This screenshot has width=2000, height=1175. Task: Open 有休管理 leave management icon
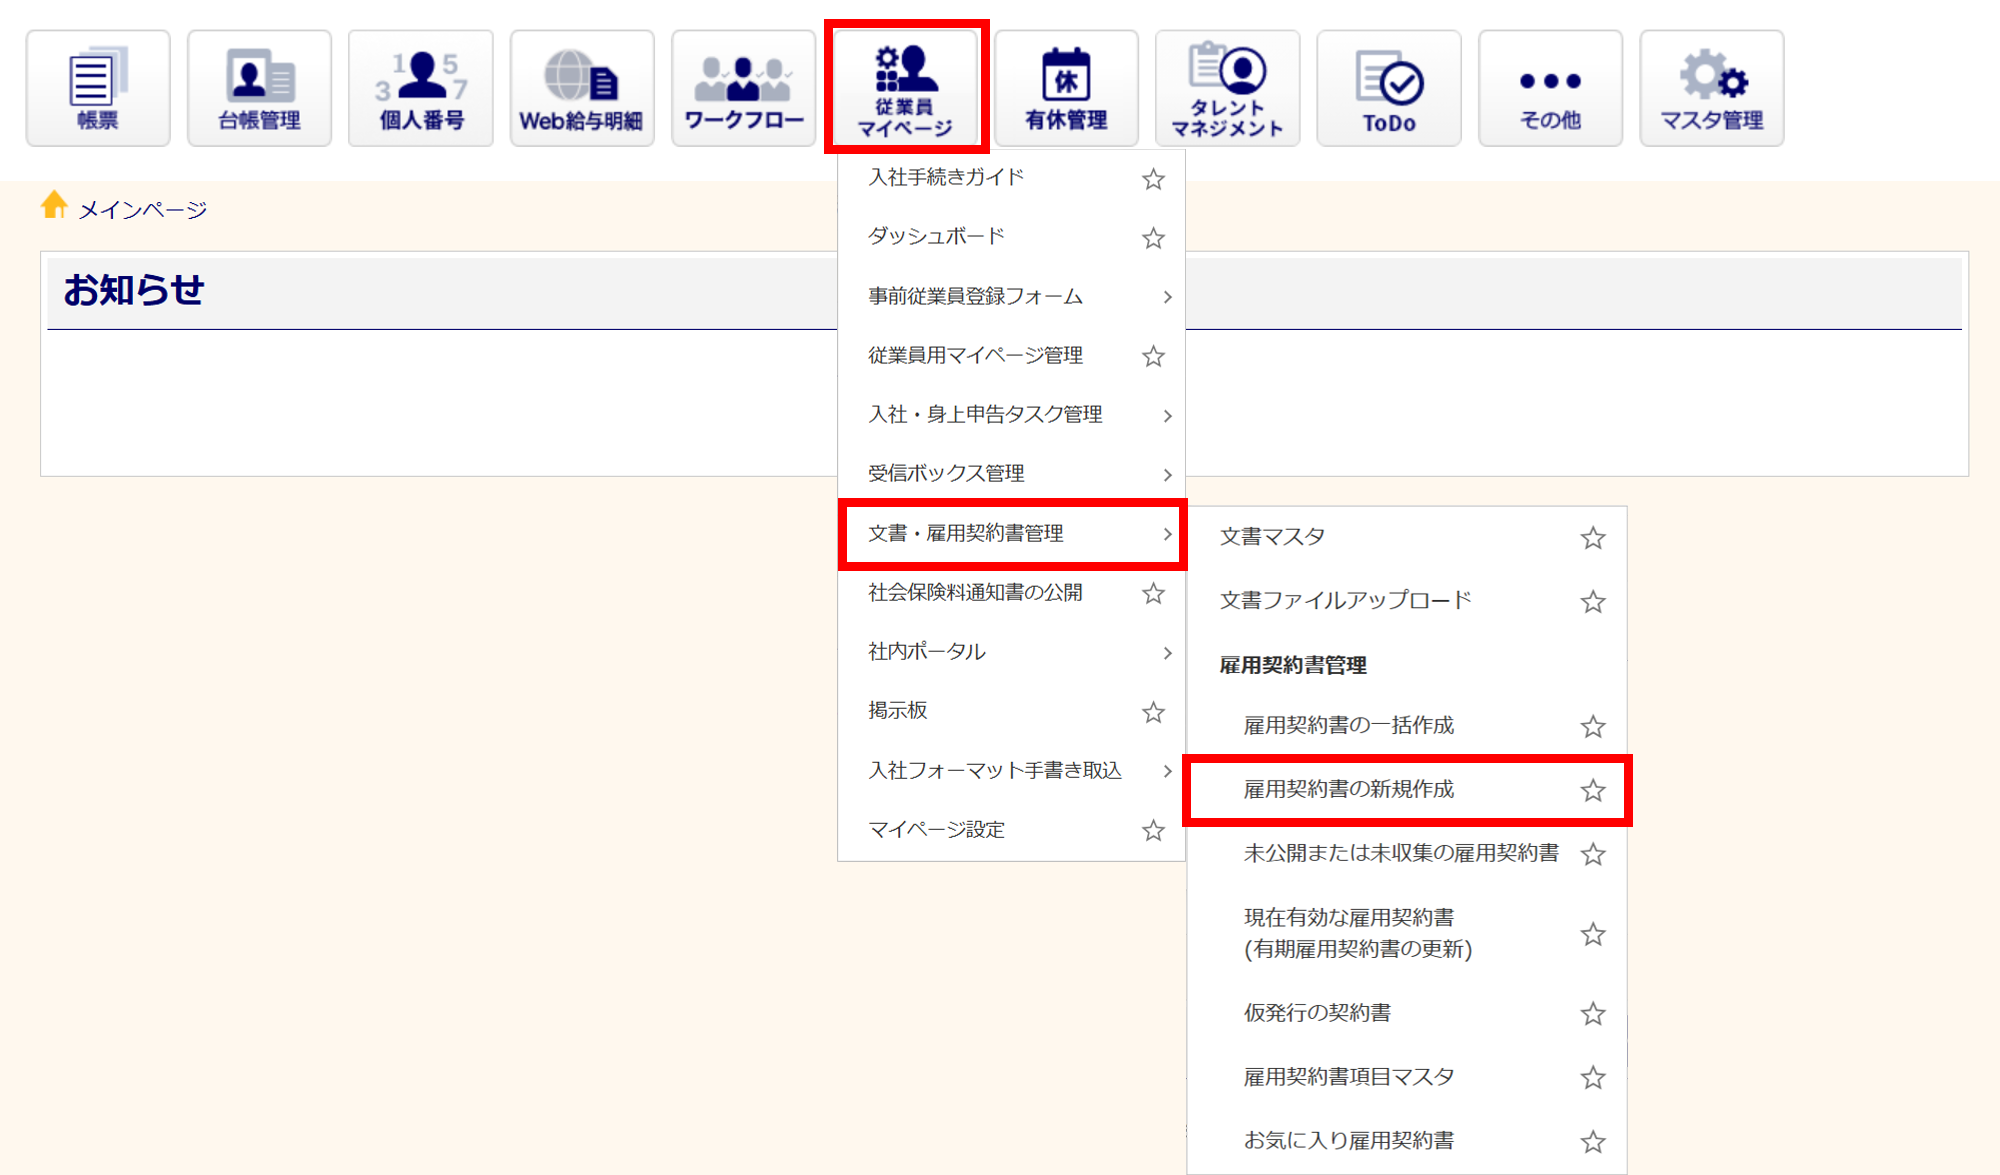(1066, 88)
